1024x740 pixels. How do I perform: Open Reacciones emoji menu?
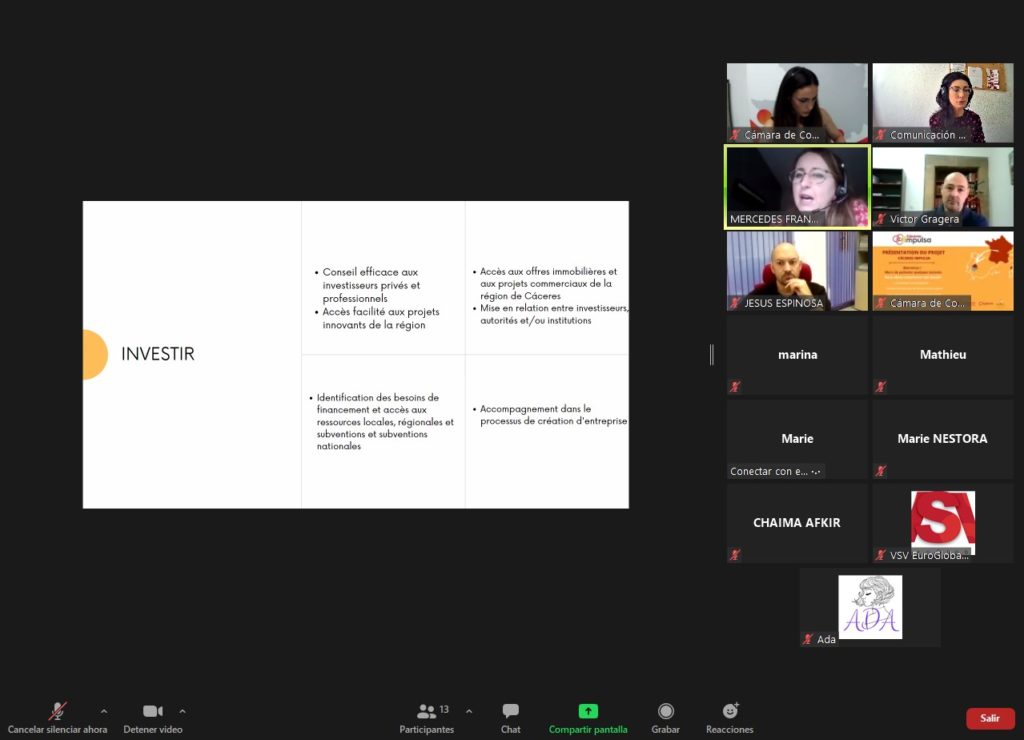[729, 712]
